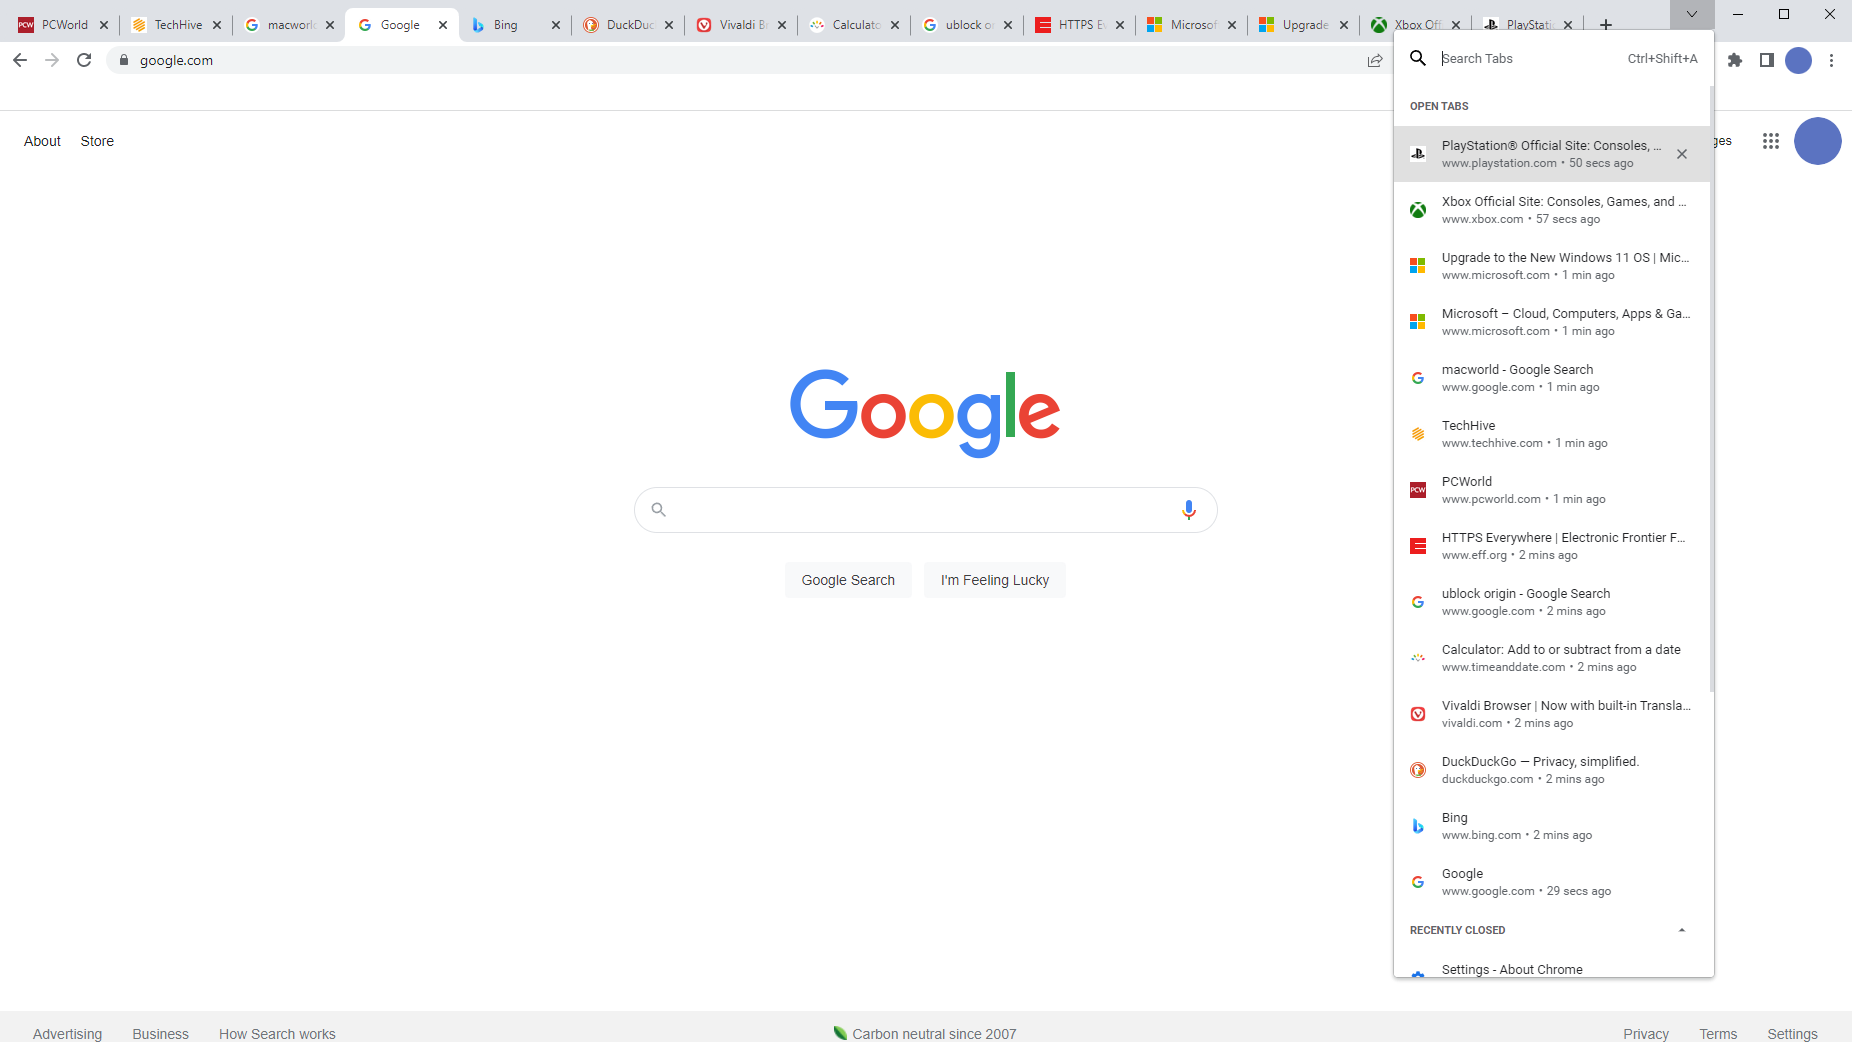Switch to the PCWorld tab
The height and width of the screenshot is (1042, 1852).
62,25
